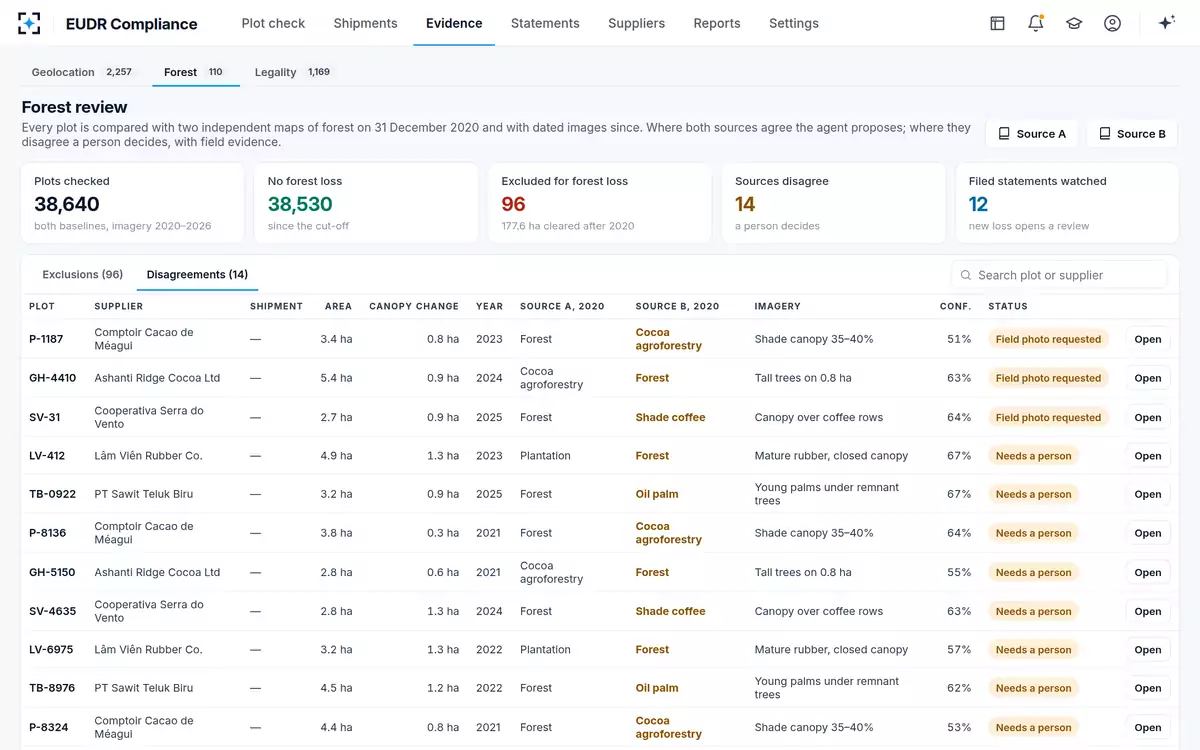1200x750 pixels.
Task: Sort by the YEAR column header
Action: click(x=489, y=306)
